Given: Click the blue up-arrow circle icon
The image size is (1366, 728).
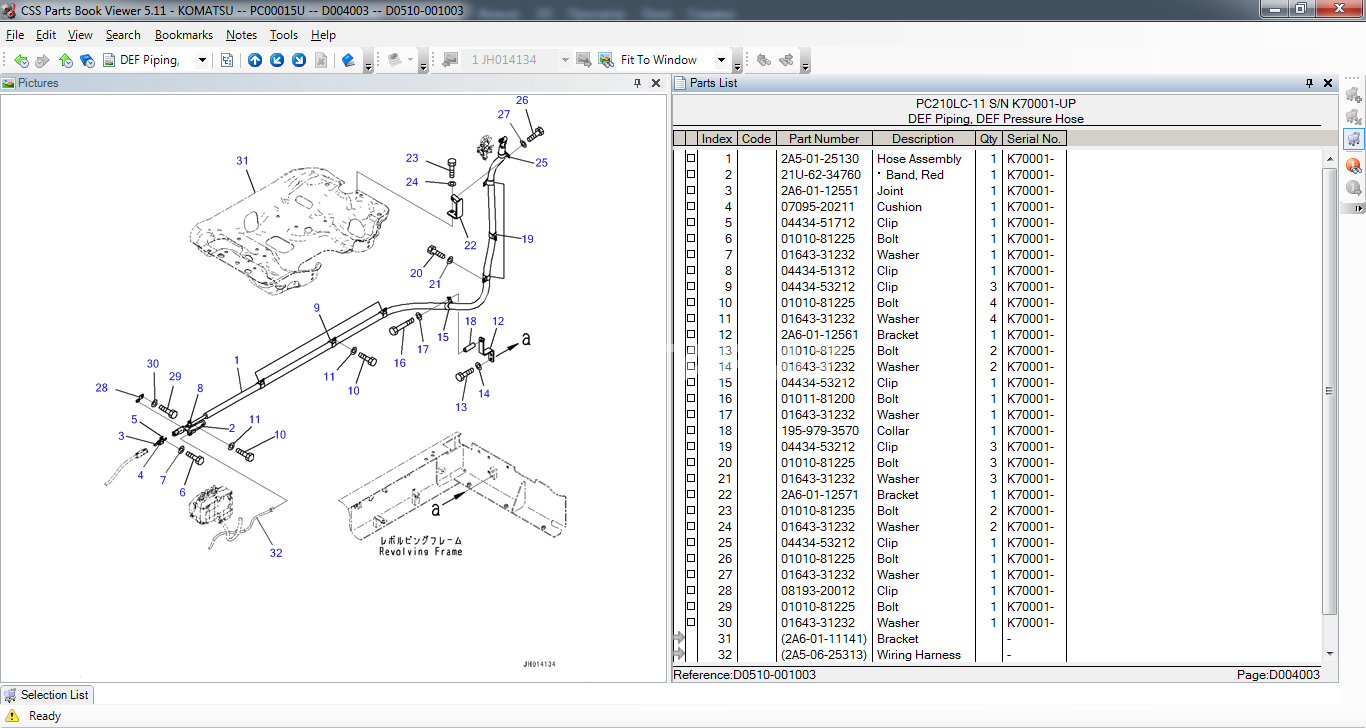Looking at the screenshot, I should pos(255,60).
